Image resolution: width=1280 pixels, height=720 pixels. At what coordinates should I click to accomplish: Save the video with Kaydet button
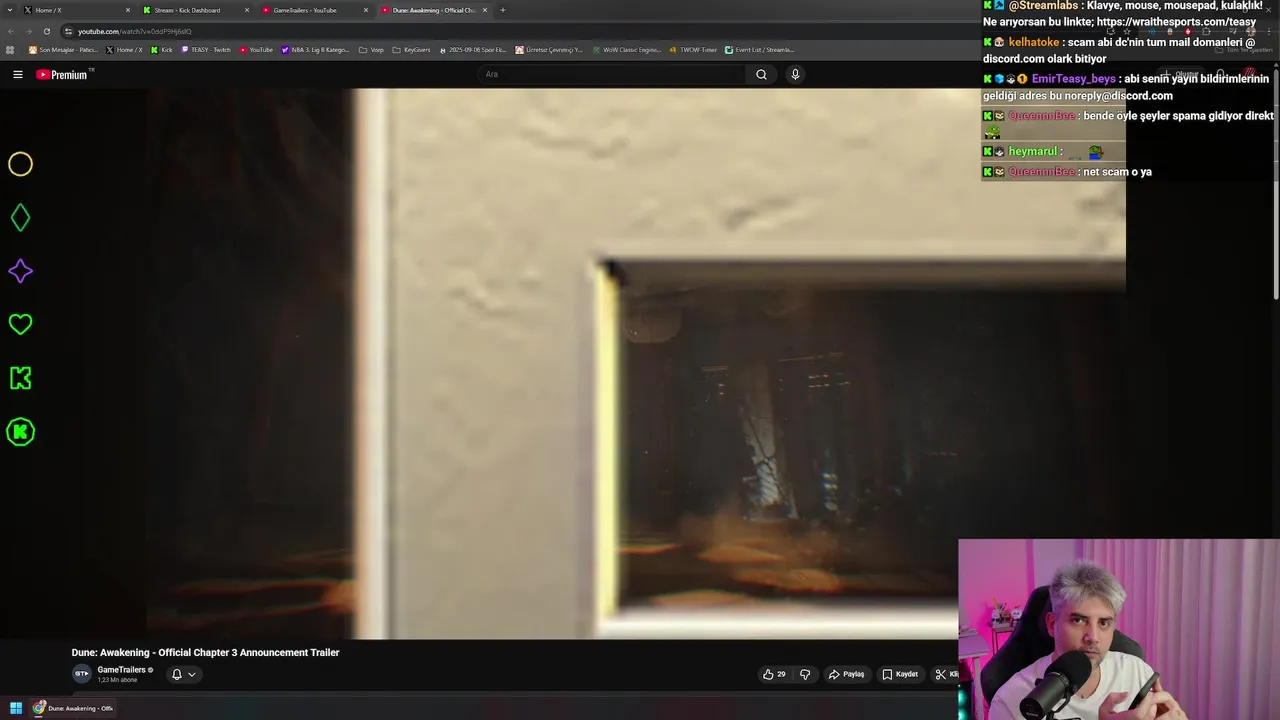point(900,674)
